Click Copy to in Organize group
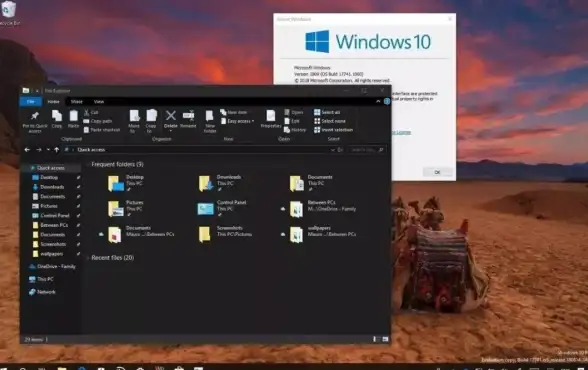This screenshot has height=370, width=588. pos(151,121)
